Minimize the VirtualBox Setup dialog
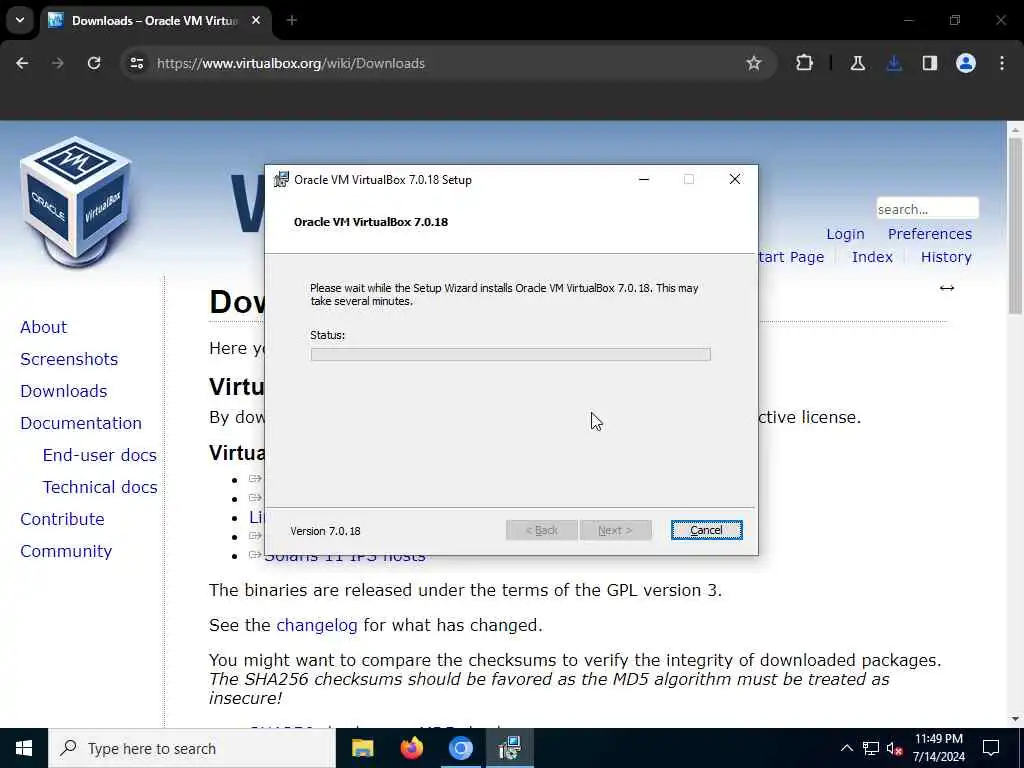The width and height of the screenshot is (1024, 768). point(644,179)
